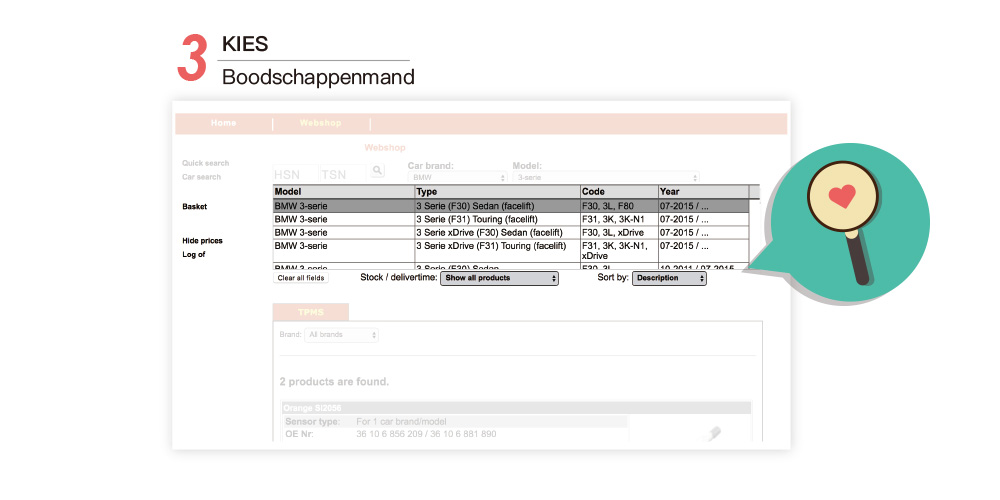This screenshot has height=500, width=1000.
Task: Open the Brand filter All brands dropdown
Action: click(x=341, y=335)
